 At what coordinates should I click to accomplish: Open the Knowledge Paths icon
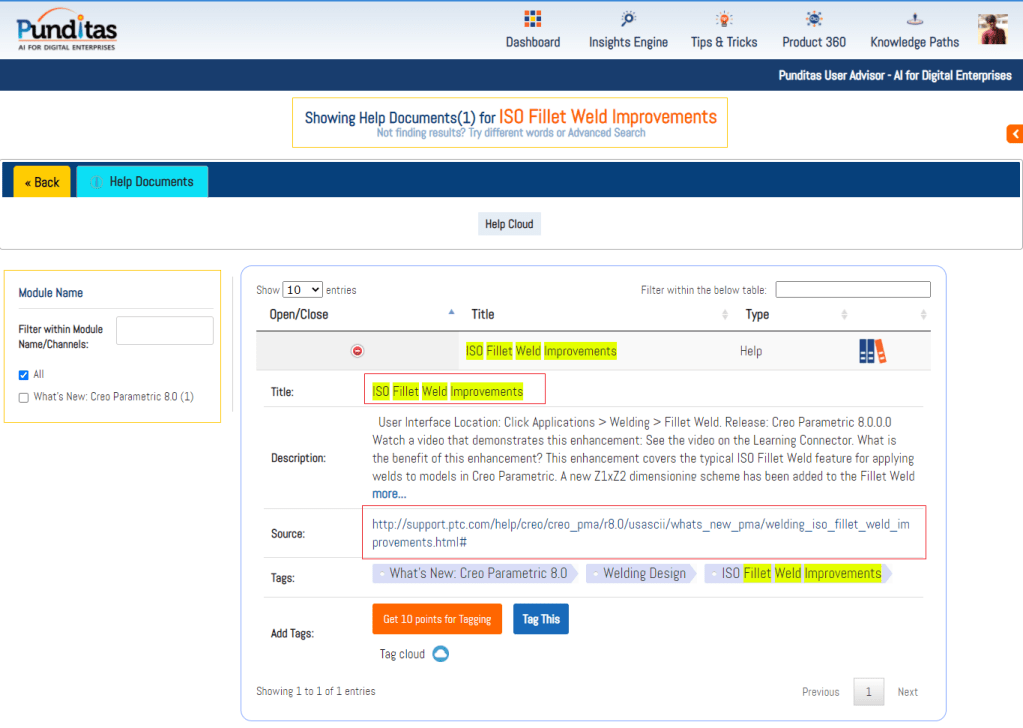[914, 19]
